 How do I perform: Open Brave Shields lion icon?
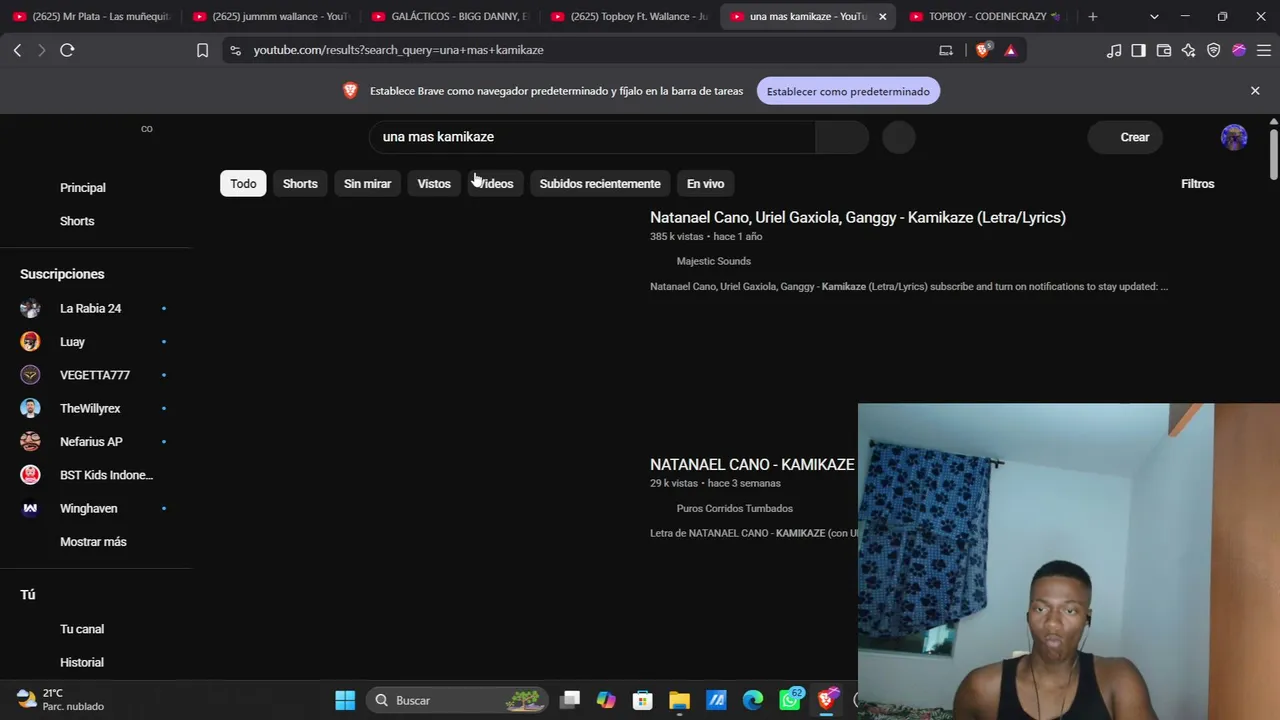(x=983, y=50)
